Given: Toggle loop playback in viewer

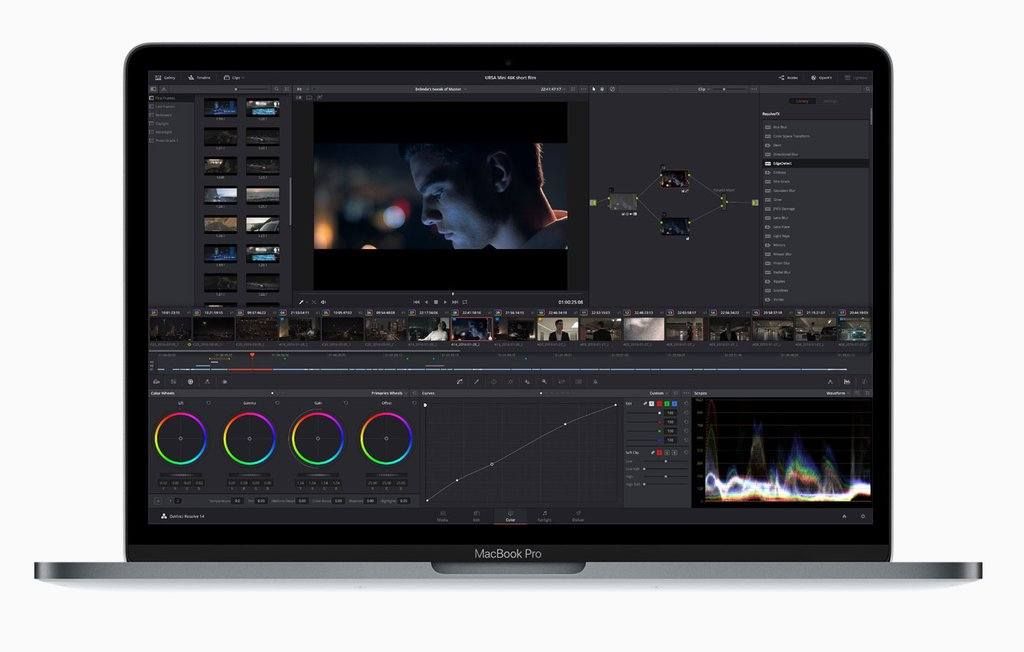Looking at the screenshot, I should 464,302.
